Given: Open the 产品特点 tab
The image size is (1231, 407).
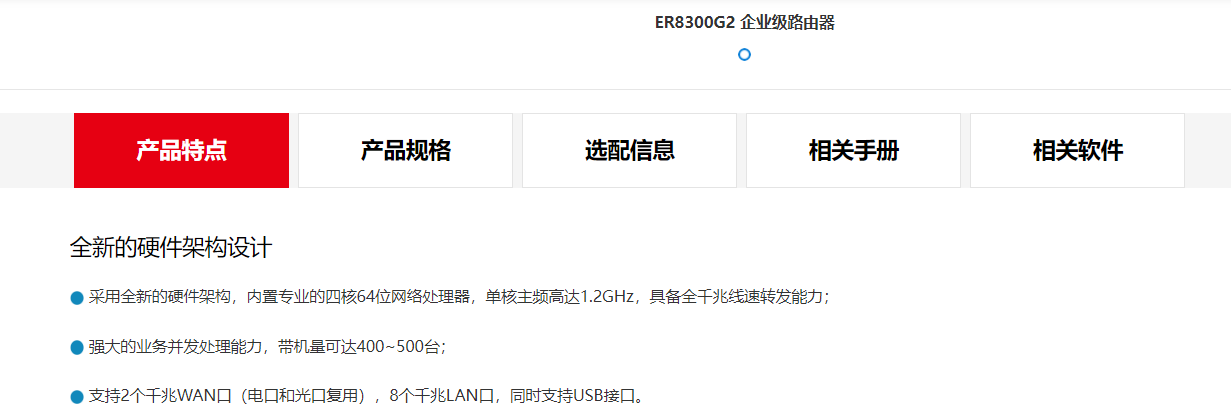Looking at the screenshot, I should click(x=181, y=150).
